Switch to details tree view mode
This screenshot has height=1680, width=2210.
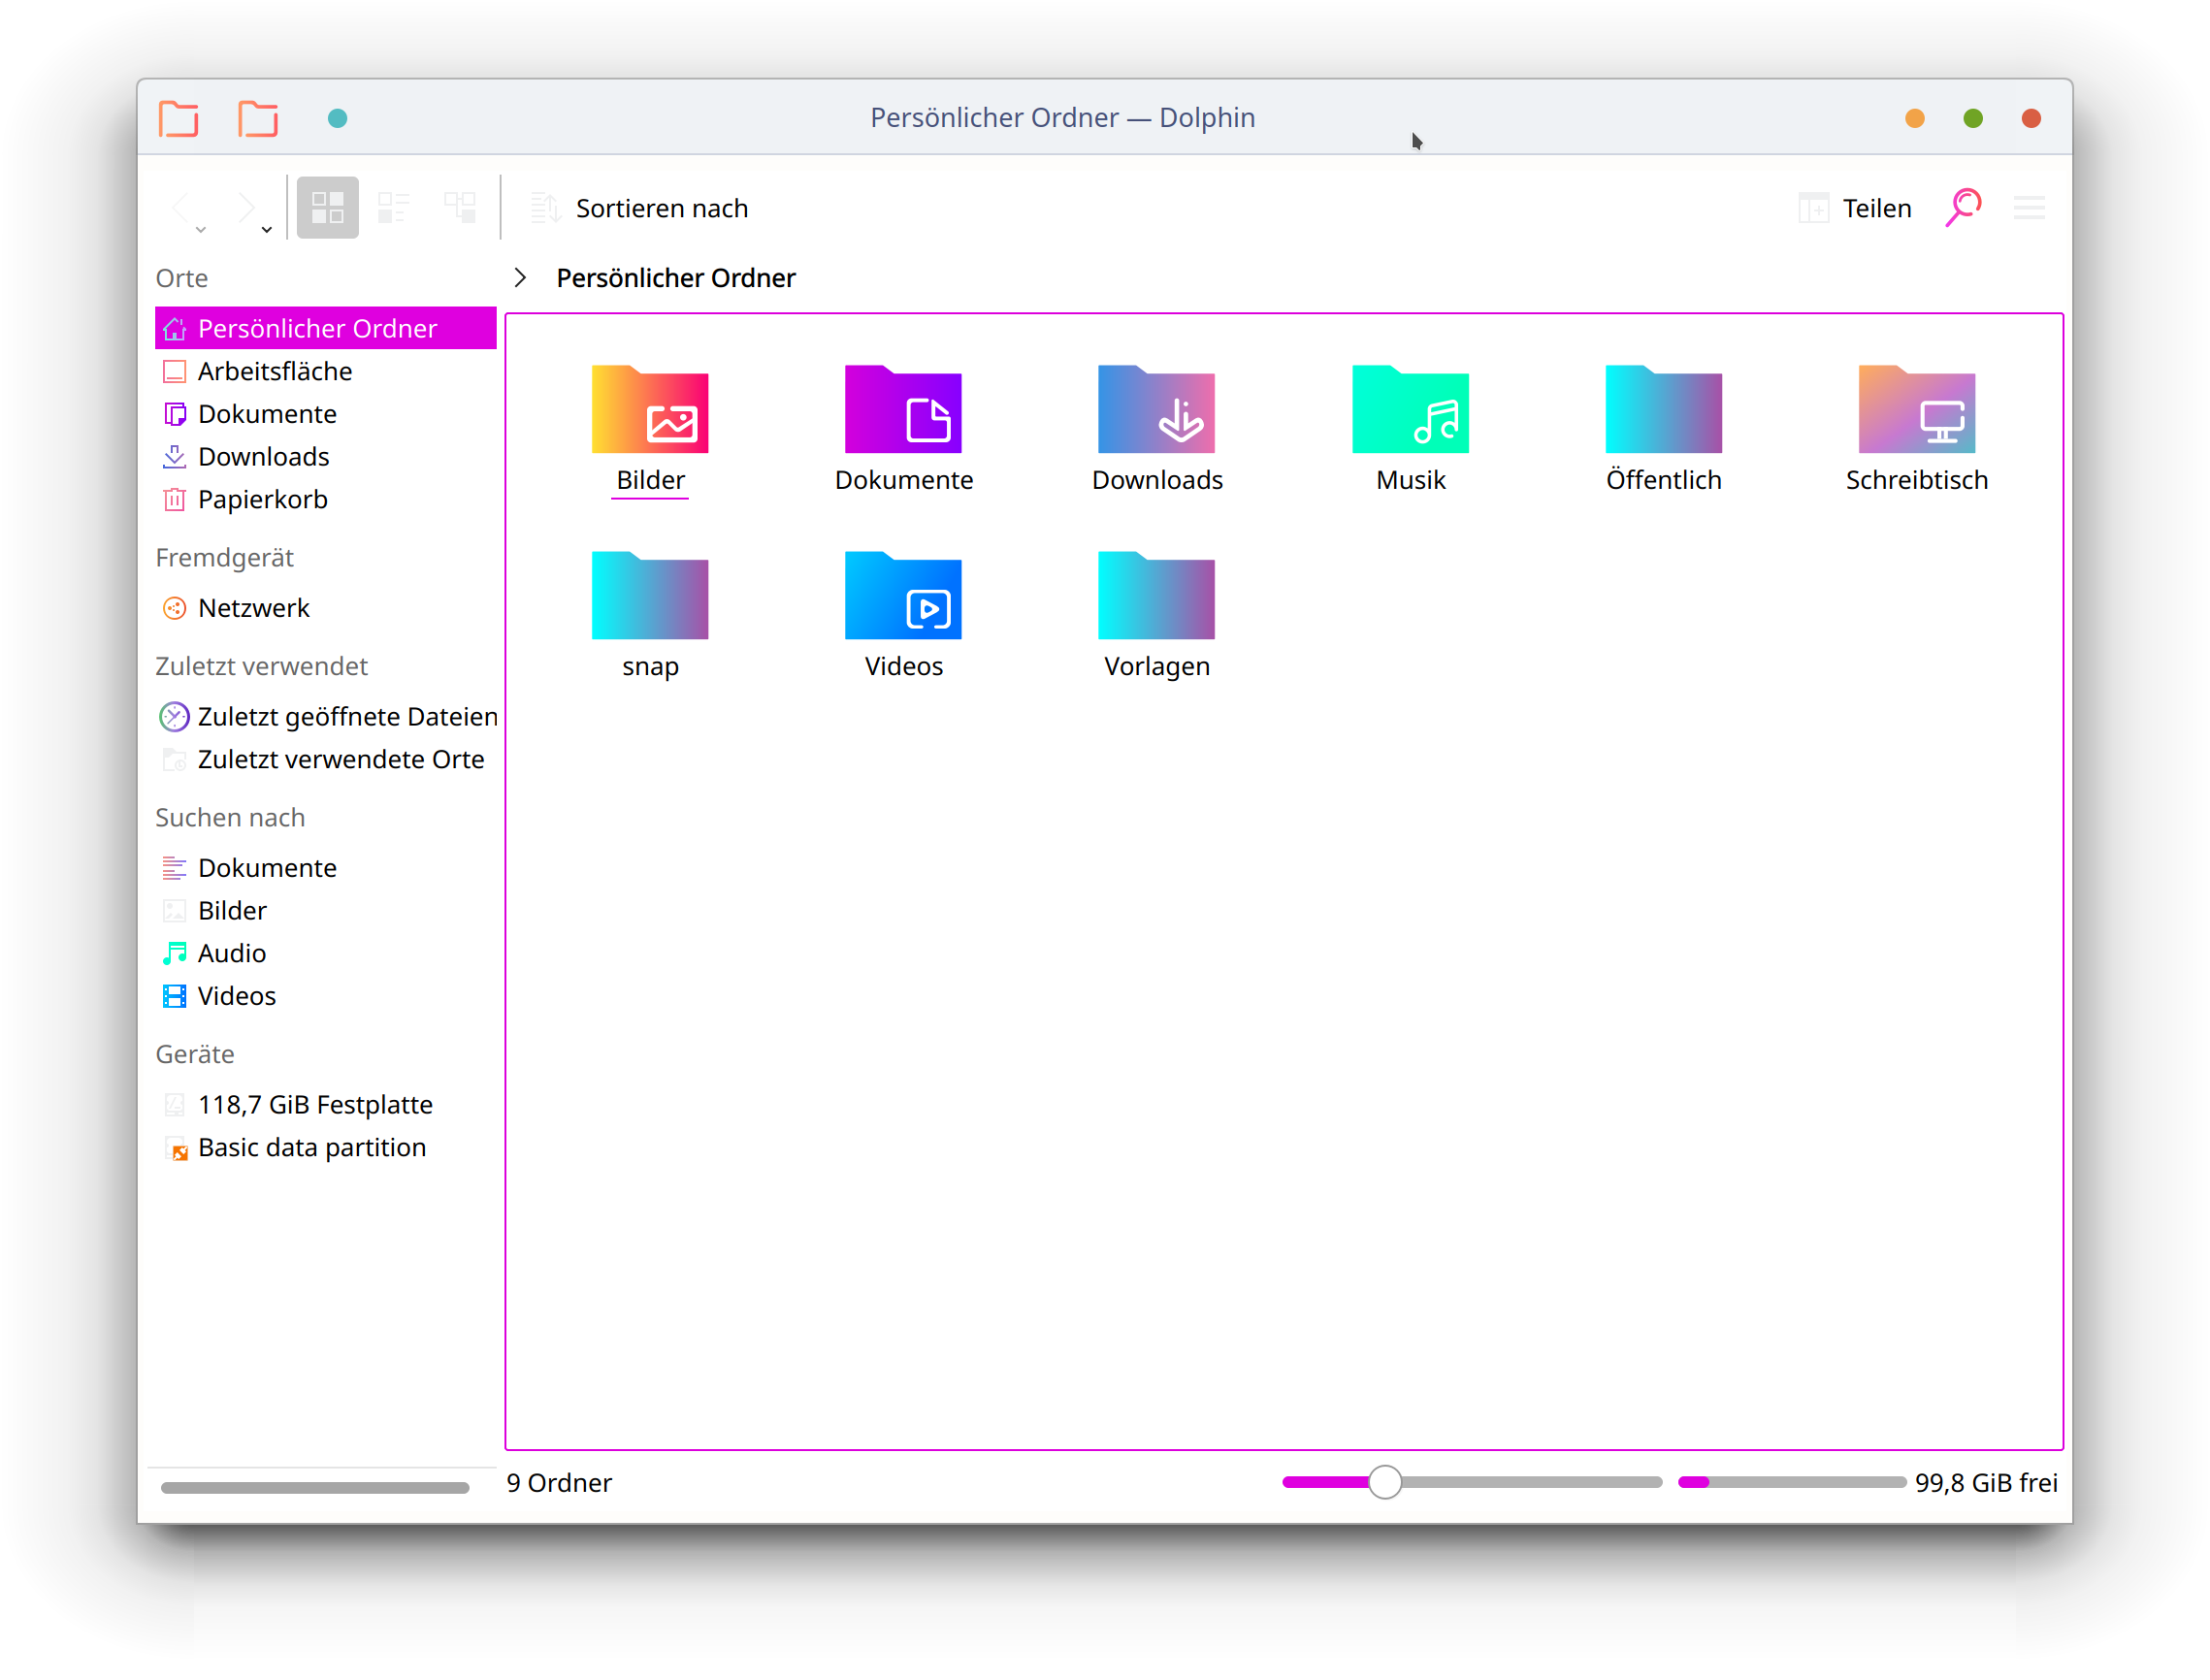point(460,208)
